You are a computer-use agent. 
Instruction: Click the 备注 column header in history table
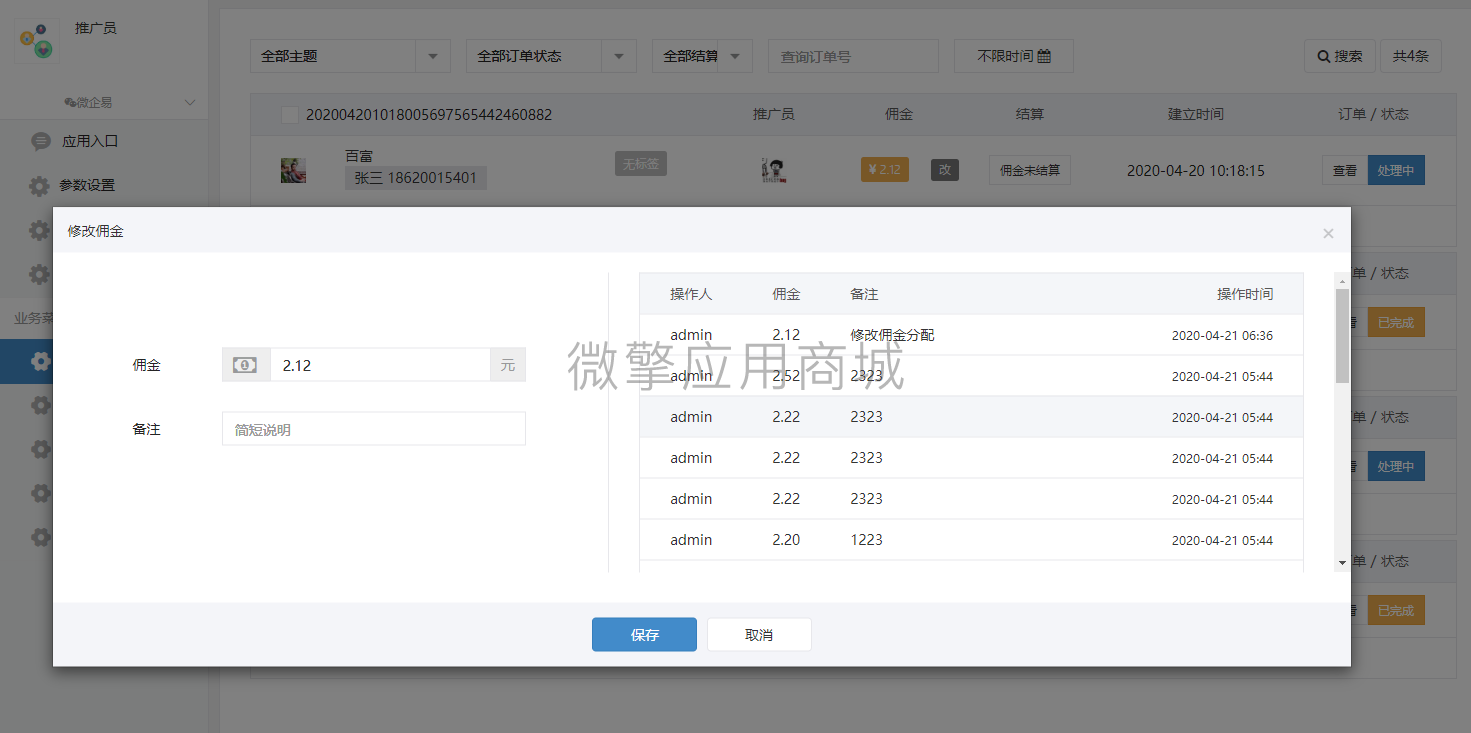coord(864,294)
